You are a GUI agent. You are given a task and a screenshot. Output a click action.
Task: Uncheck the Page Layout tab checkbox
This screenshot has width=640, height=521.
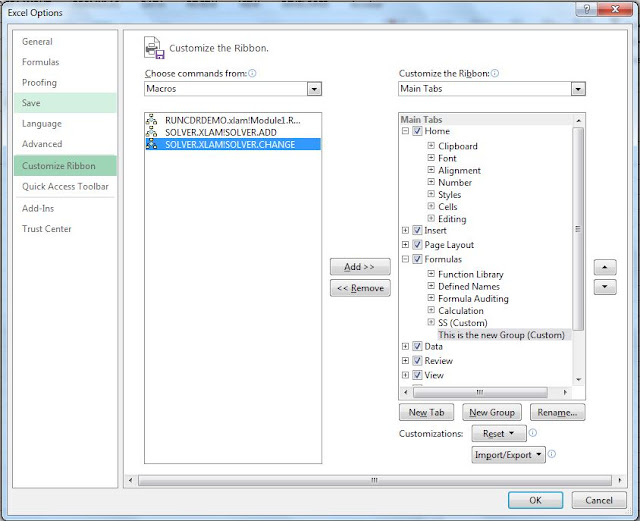pos(417,245)
